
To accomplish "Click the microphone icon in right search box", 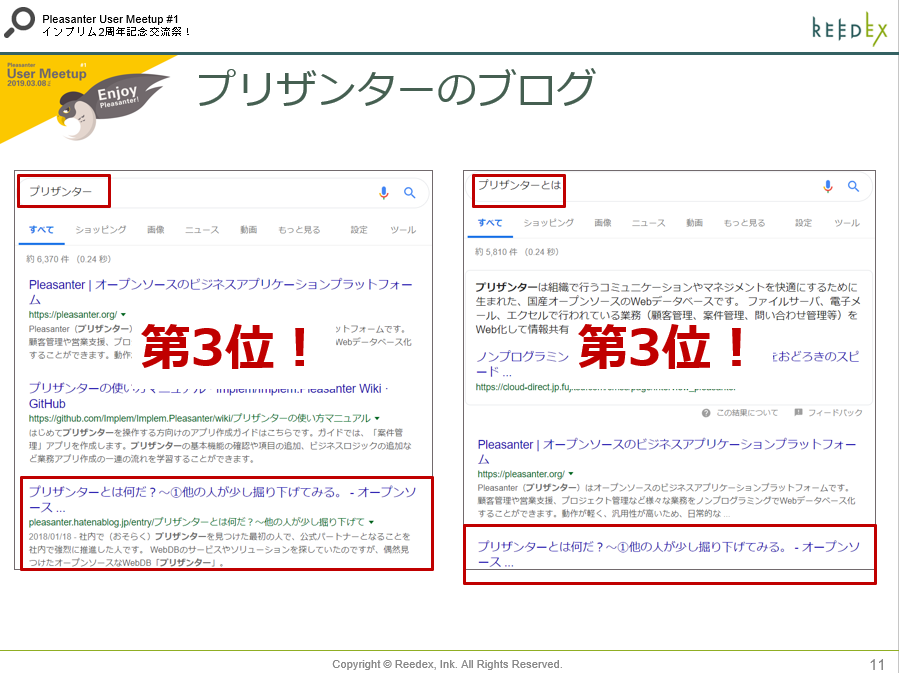I will pos(827,186).
